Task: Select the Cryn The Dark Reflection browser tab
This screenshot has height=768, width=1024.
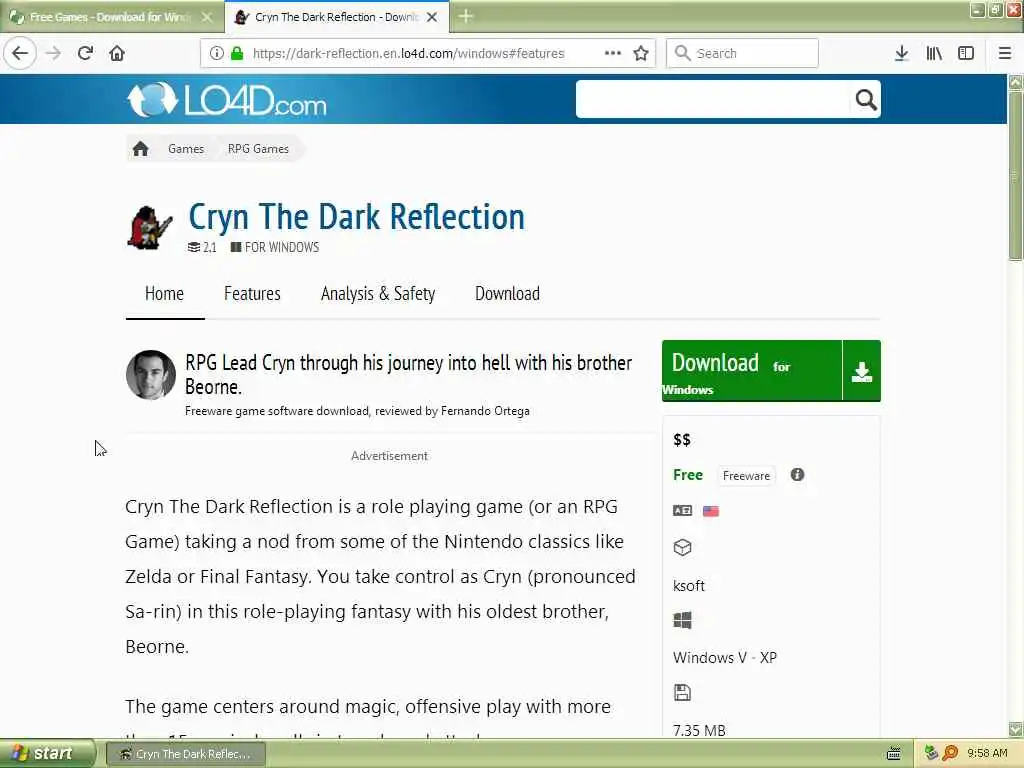Action: (337, 17)
